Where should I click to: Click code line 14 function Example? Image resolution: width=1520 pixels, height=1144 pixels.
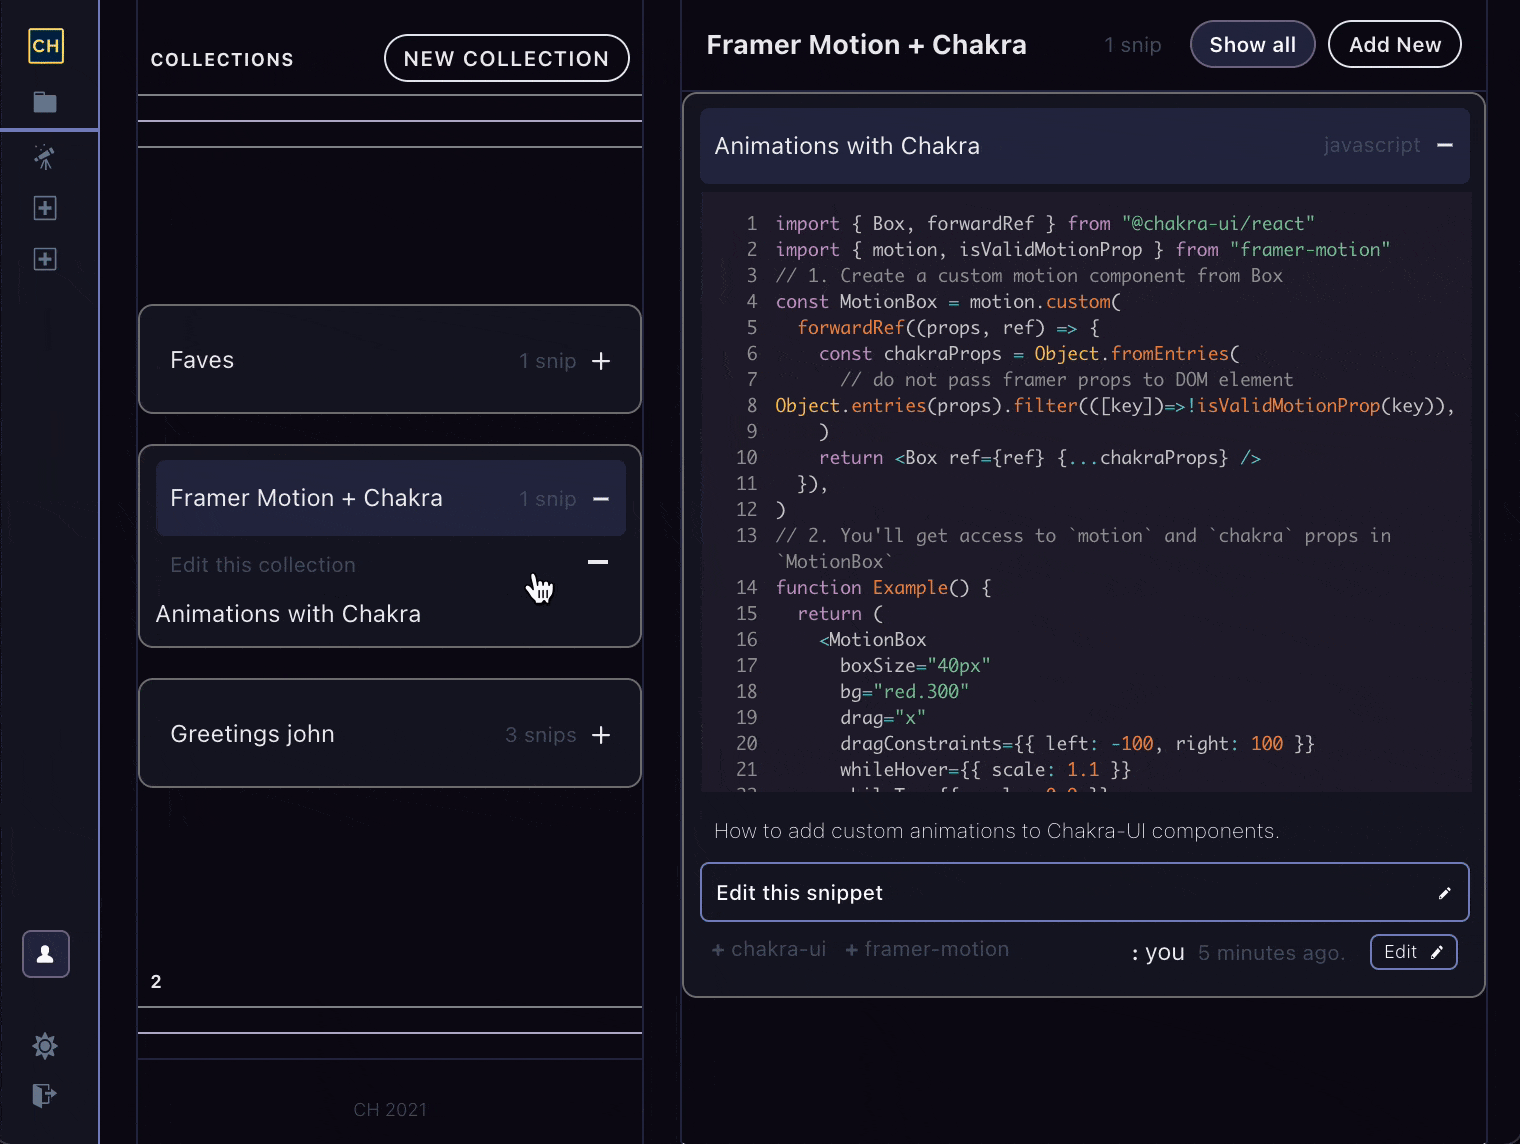[884, 588]
